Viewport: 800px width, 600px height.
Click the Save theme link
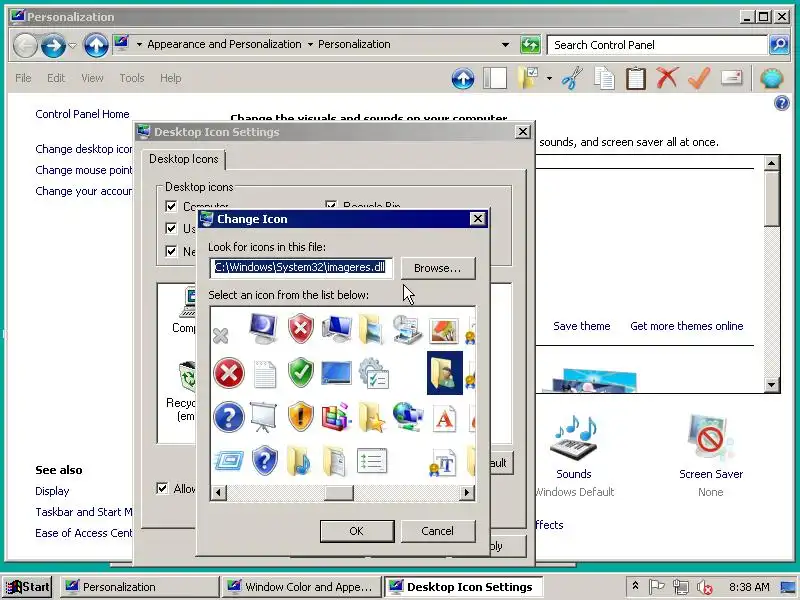[582, 326]
